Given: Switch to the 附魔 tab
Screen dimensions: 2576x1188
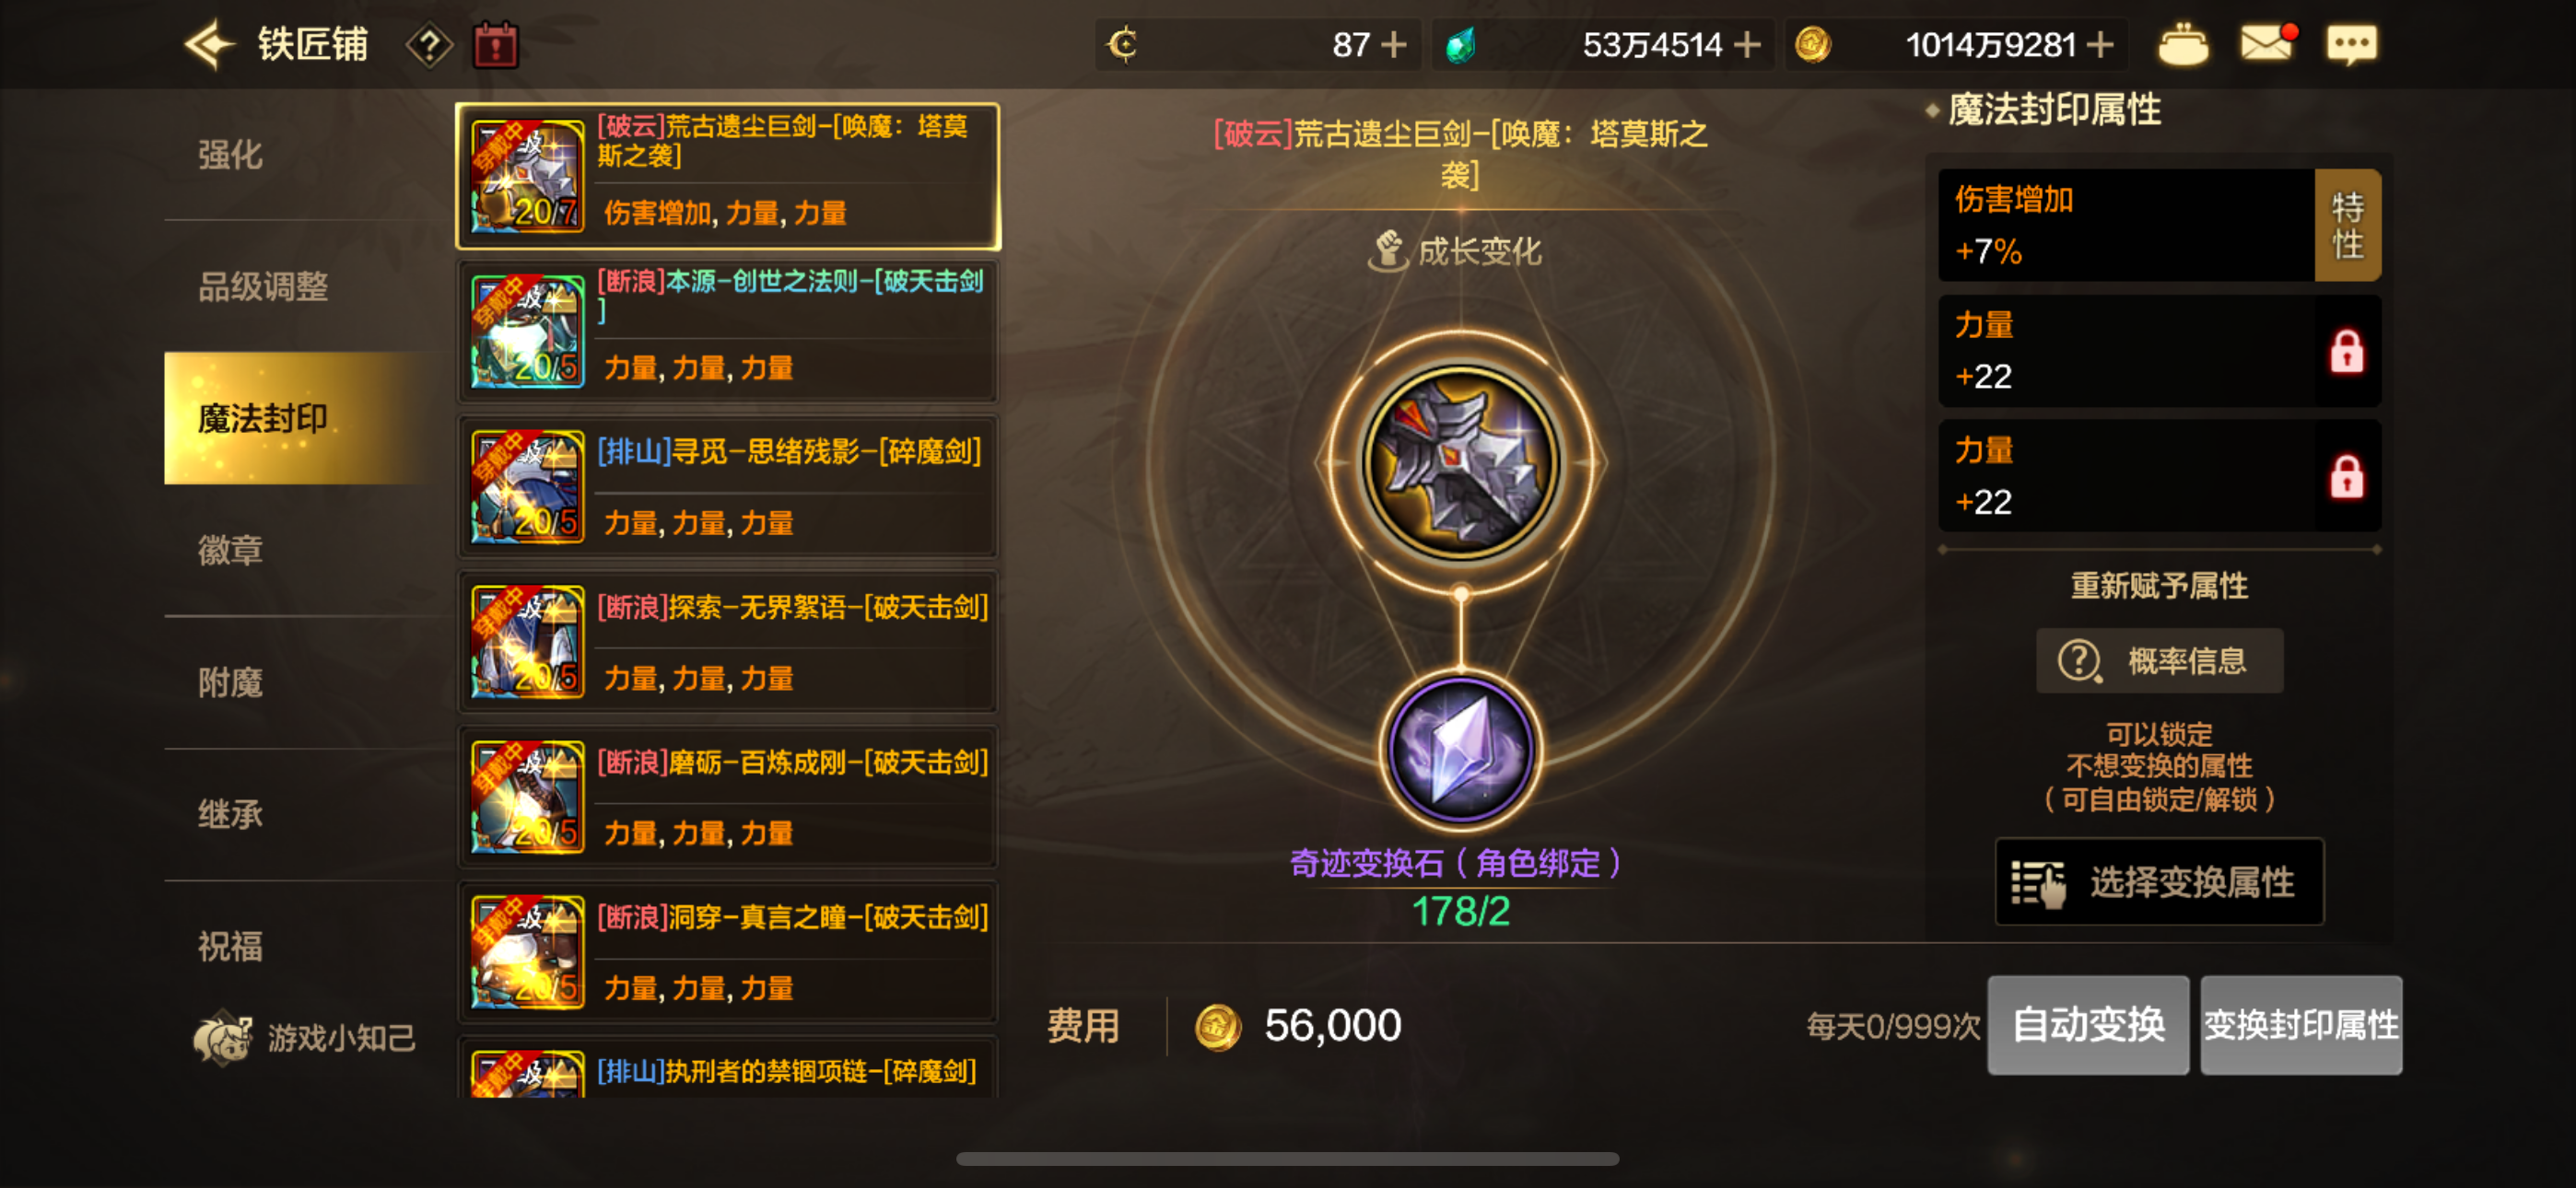Looking at the screenshot, I should (x=230, y=683).
